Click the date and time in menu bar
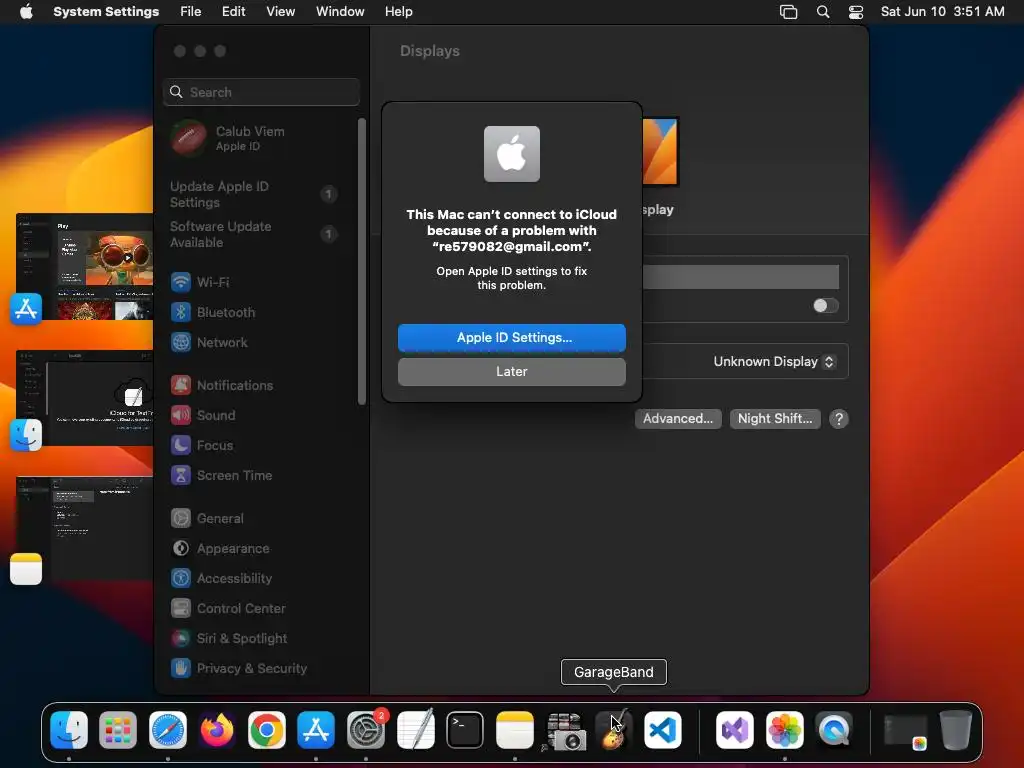The image size is (1024, 768). tap(942, 12)
